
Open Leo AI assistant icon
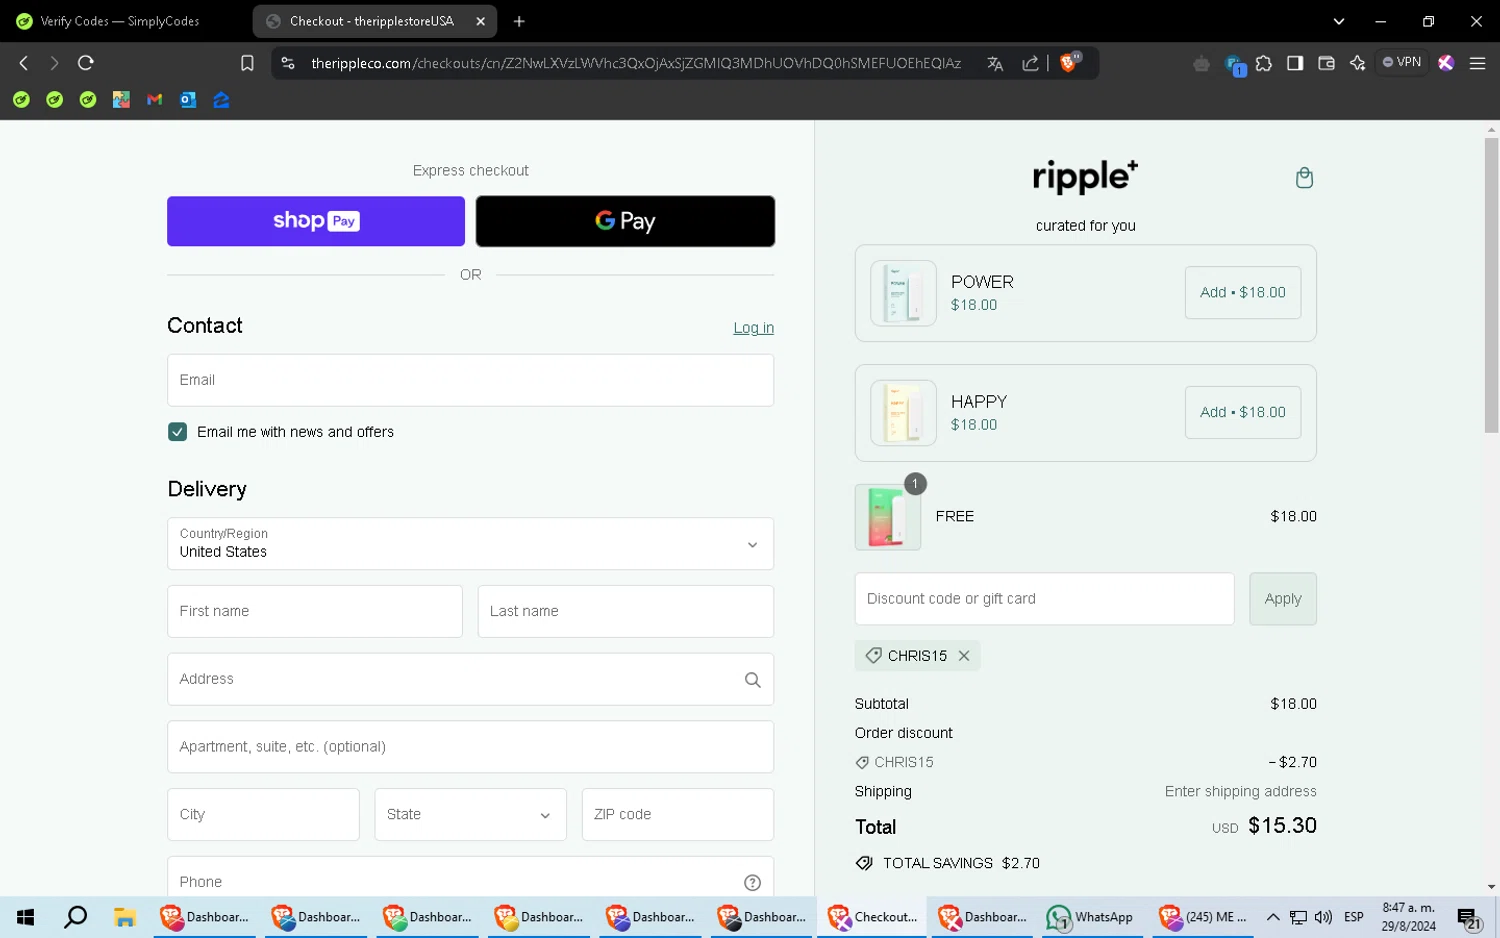pos(1357,63)
